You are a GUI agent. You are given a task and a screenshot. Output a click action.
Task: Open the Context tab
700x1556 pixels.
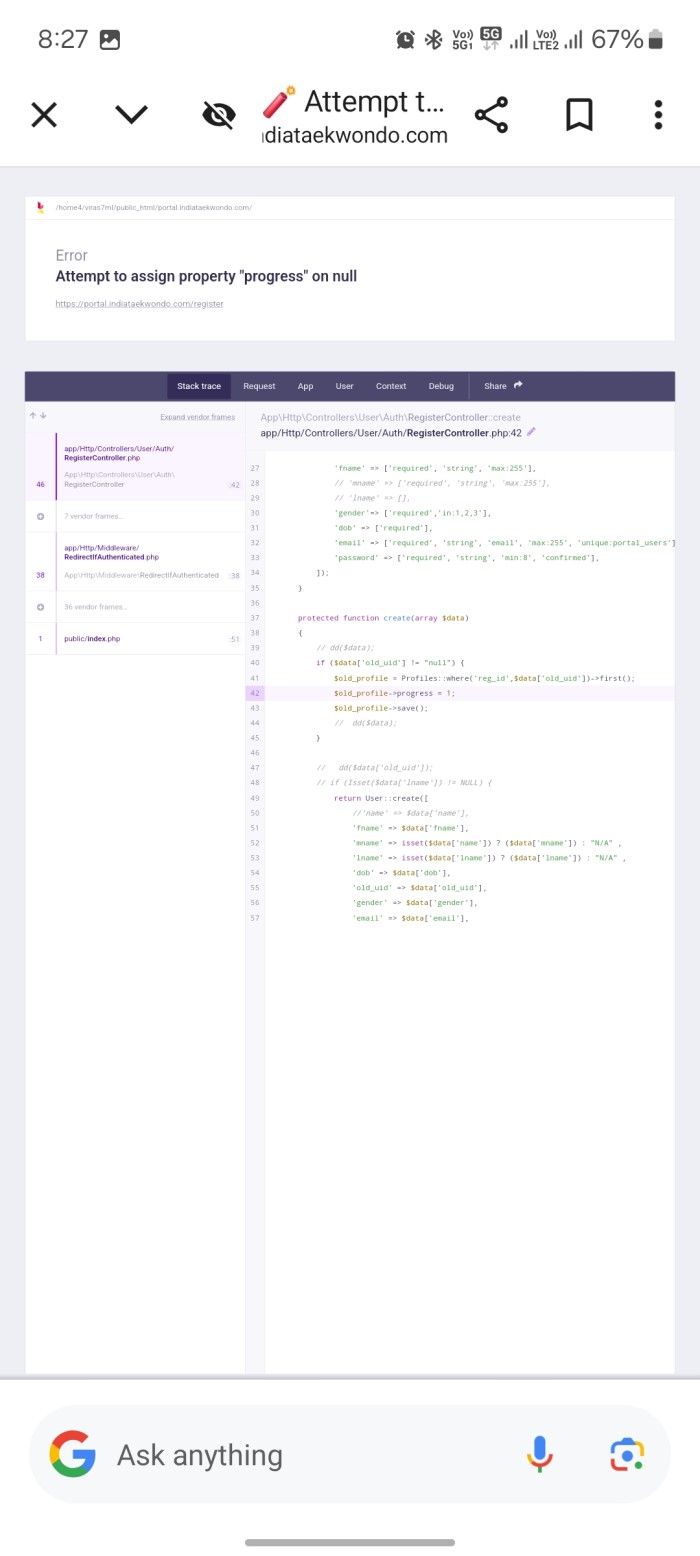point(391,386)
